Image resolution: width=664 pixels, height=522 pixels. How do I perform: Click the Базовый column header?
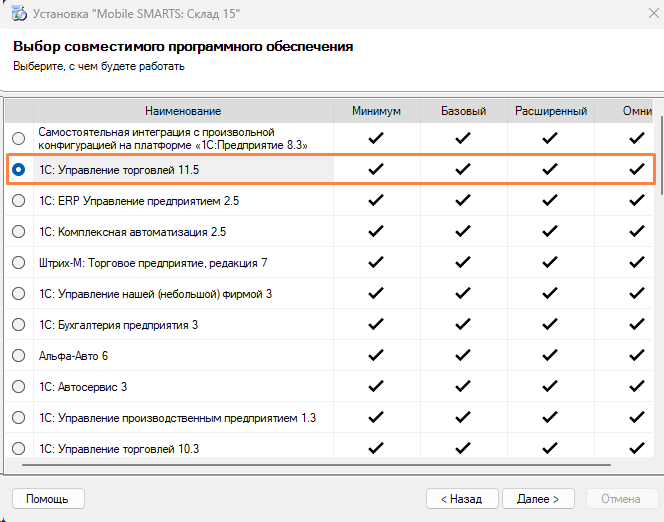[463, 111]
